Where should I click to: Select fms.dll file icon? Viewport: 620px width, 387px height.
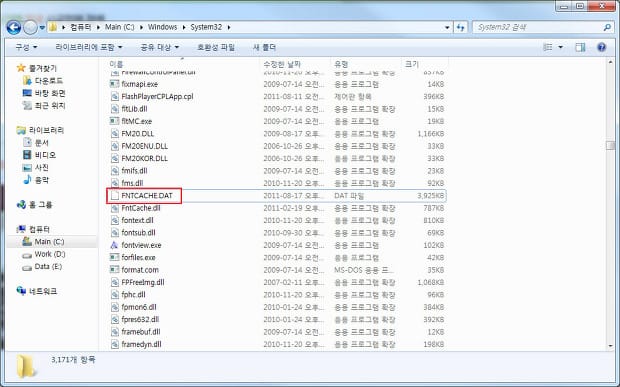[x=114, y=183]
